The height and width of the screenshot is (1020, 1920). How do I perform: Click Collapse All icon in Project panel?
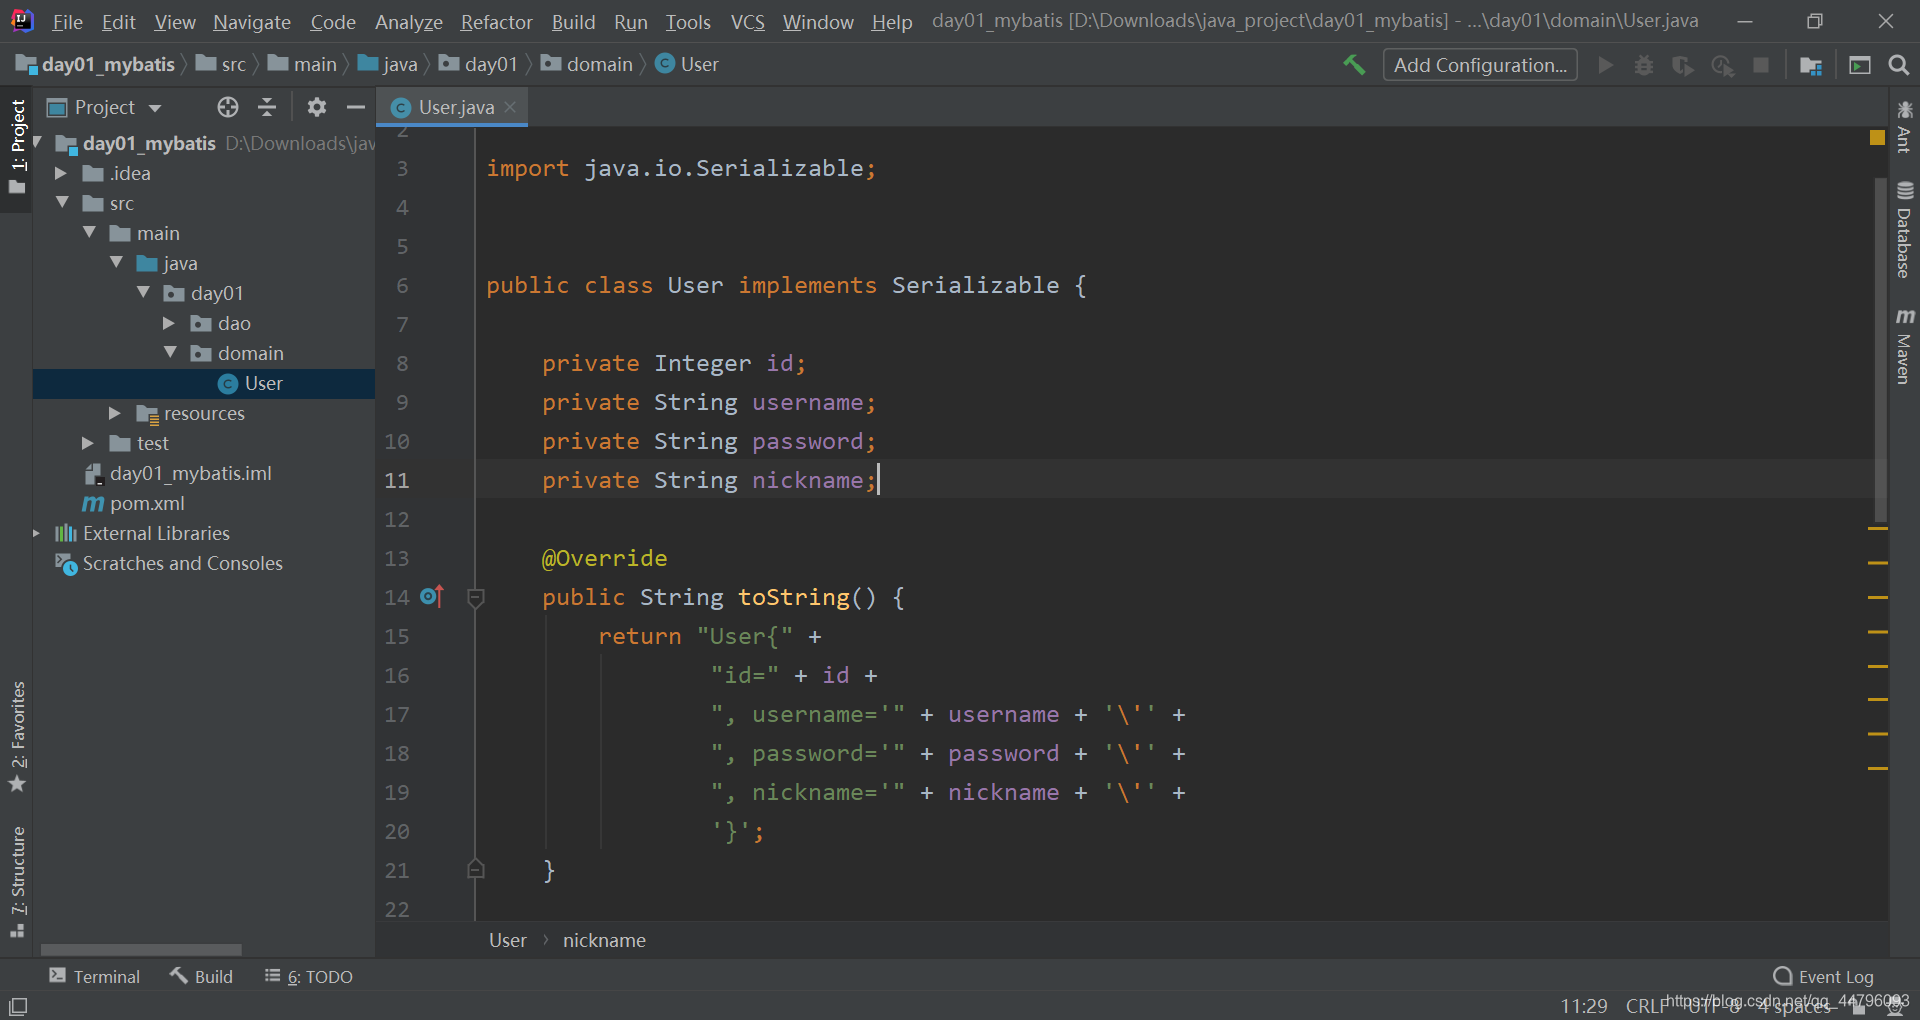[267, 107]
